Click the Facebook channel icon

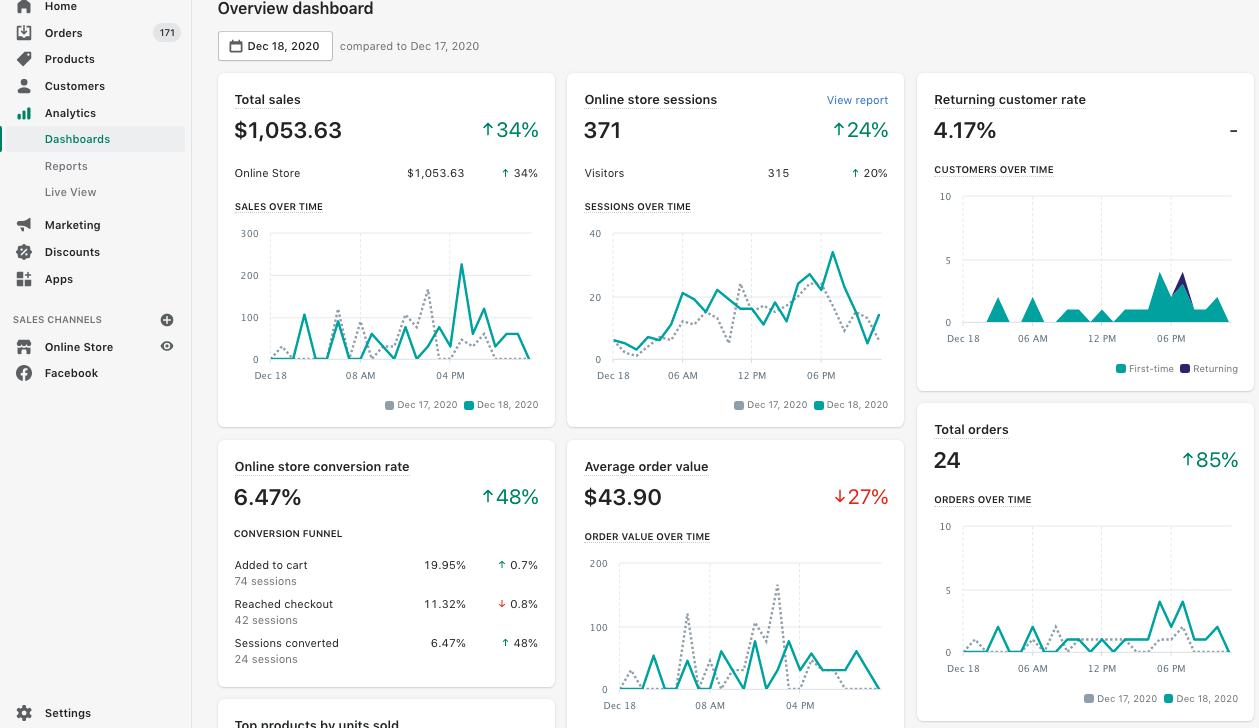point(24,373)
